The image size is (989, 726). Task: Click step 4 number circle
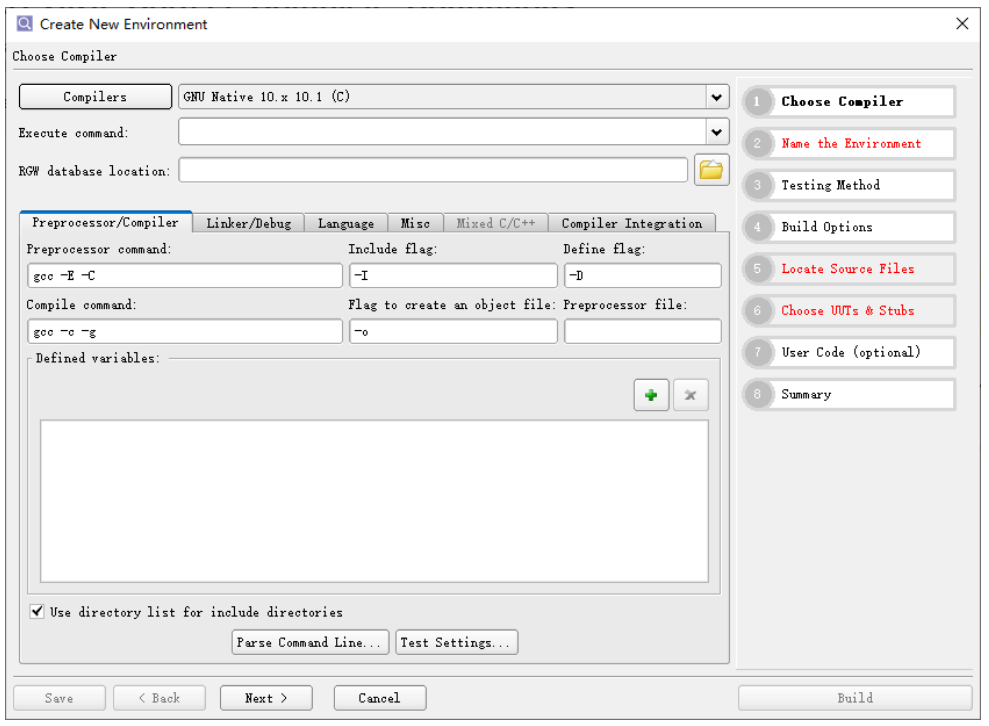757,226
